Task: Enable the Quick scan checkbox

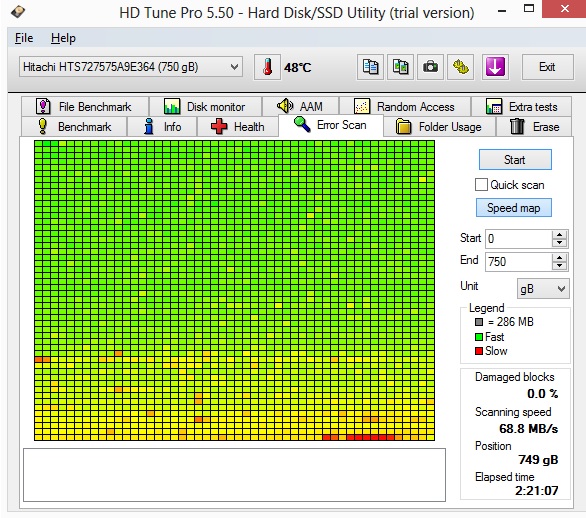Action: coord(481,185)
